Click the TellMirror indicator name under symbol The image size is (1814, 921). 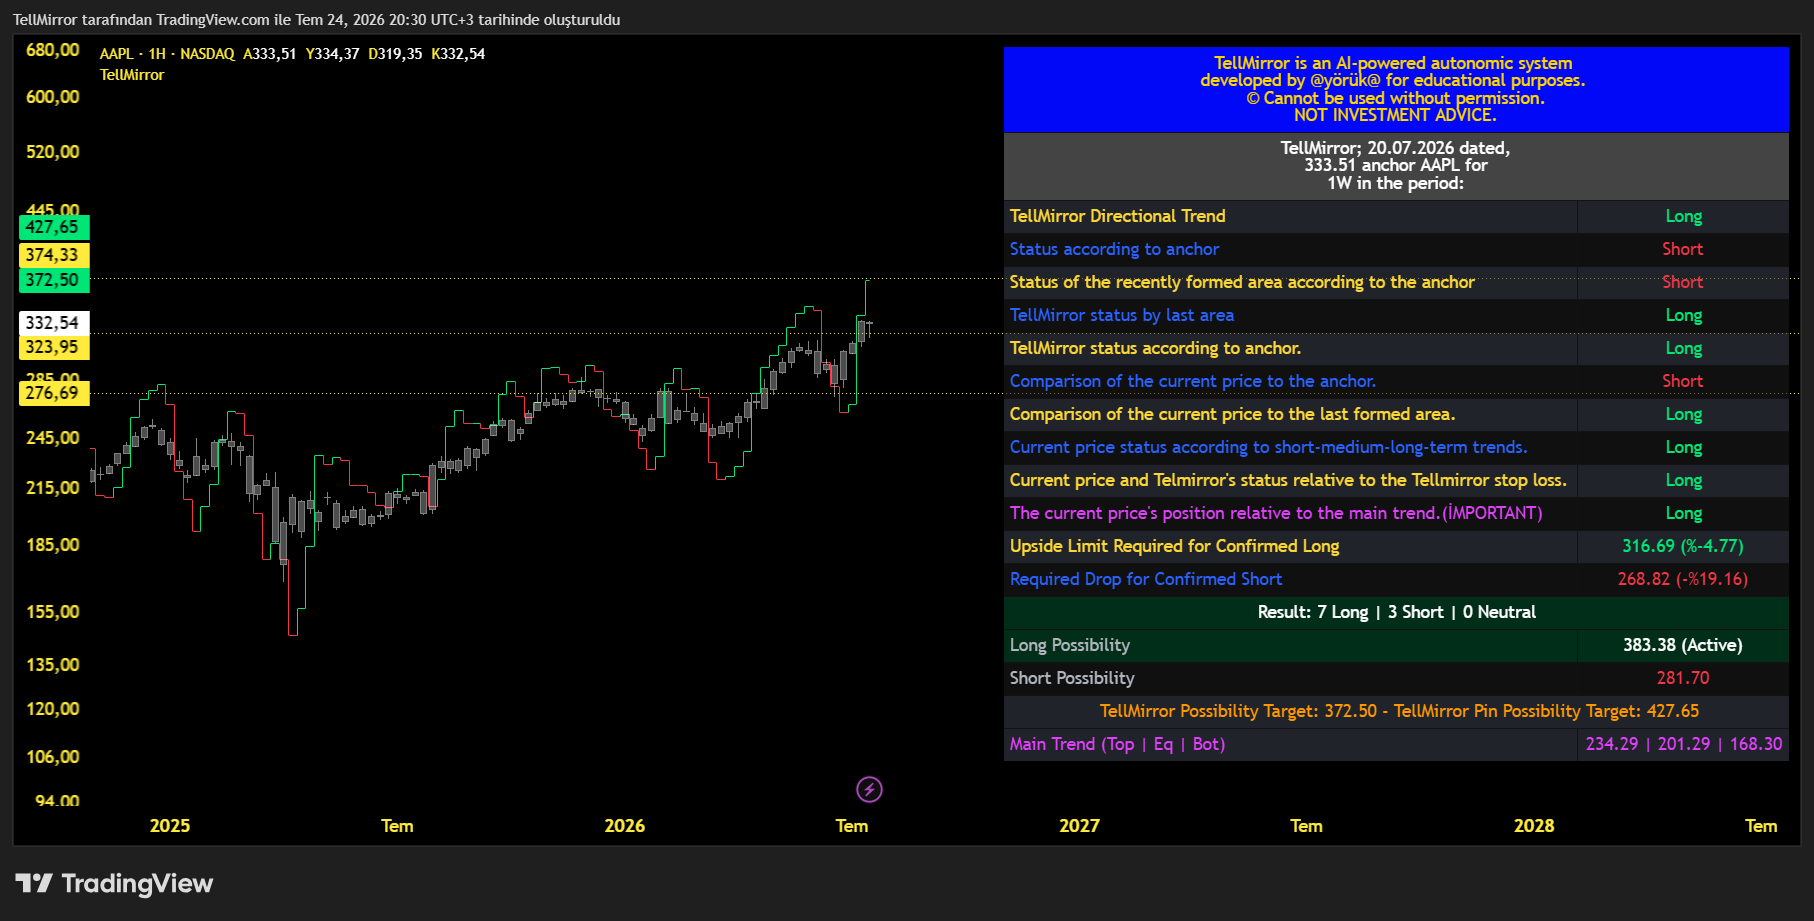tap(132, 75)
